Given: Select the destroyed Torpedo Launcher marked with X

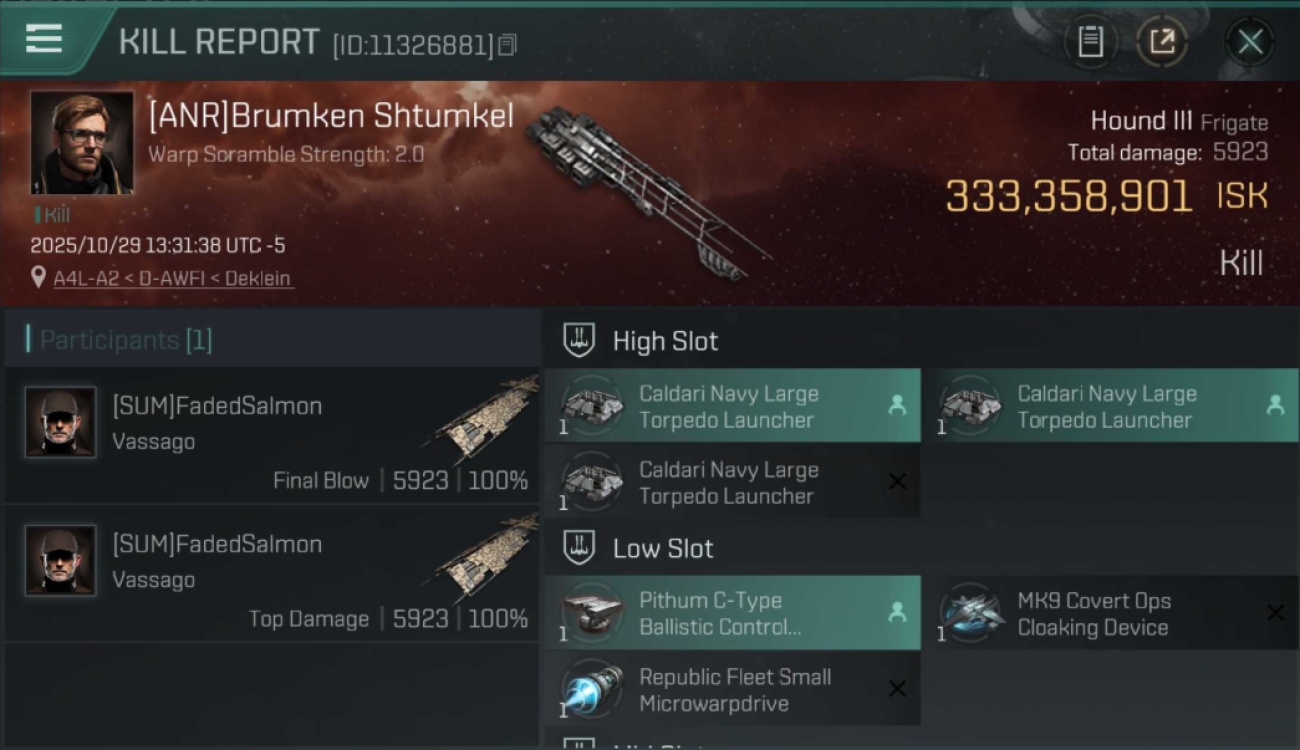Looking at the screenshot, I should [733, 482].
